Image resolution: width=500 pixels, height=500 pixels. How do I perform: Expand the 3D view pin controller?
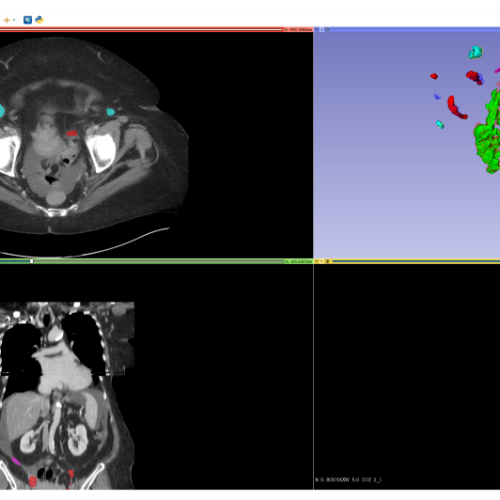pyautogui.click(x=317, y=29)
